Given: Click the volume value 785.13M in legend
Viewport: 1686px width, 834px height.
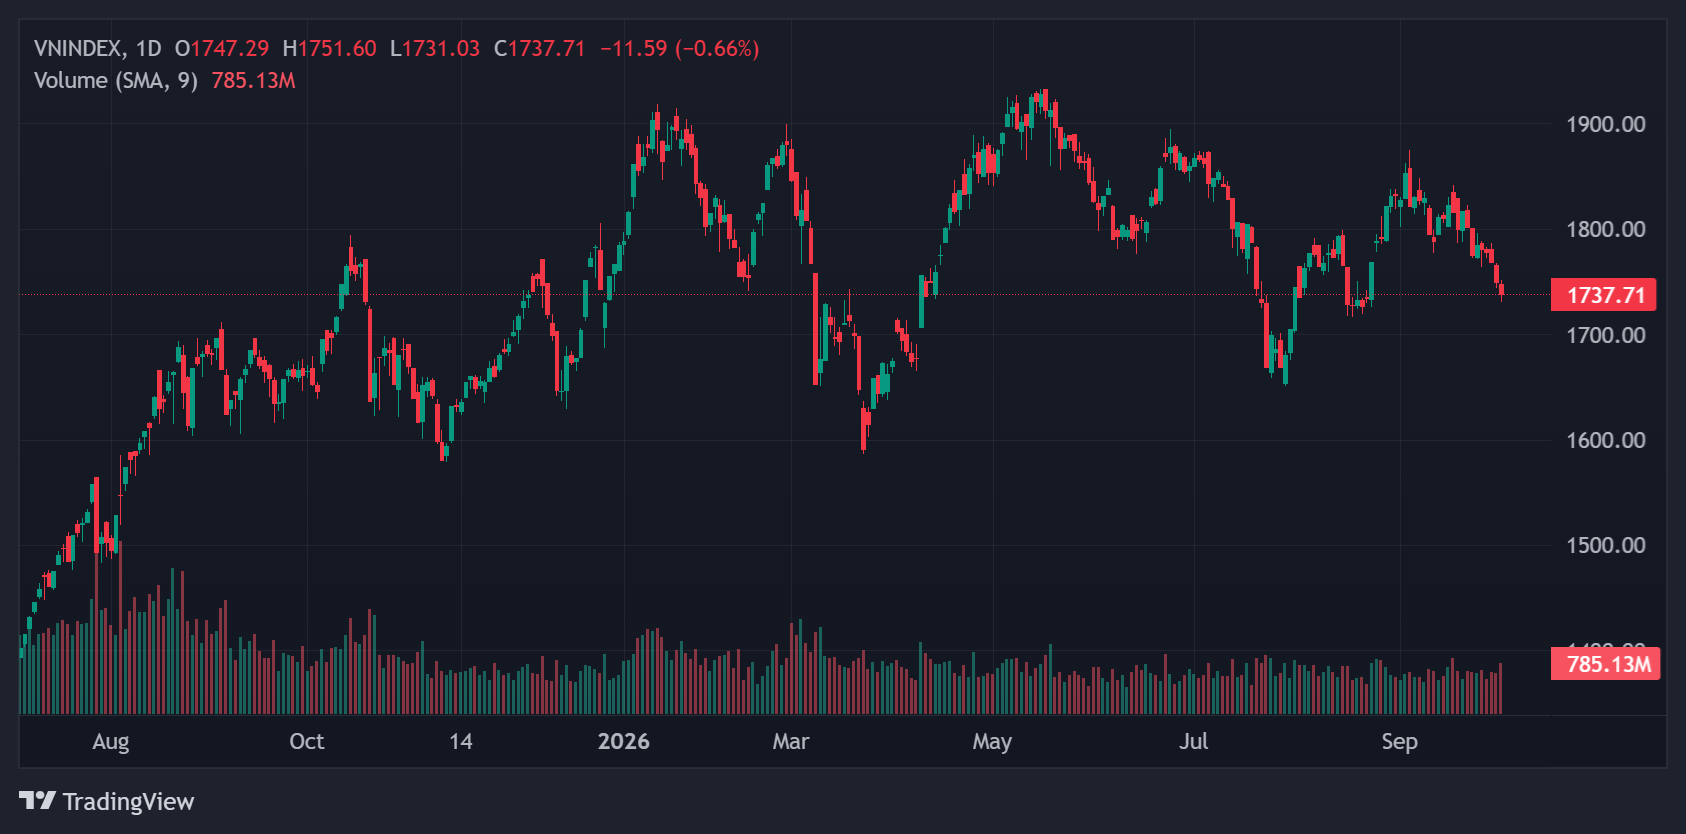Looking at the screenshot, I should click(x=254, y=80).
